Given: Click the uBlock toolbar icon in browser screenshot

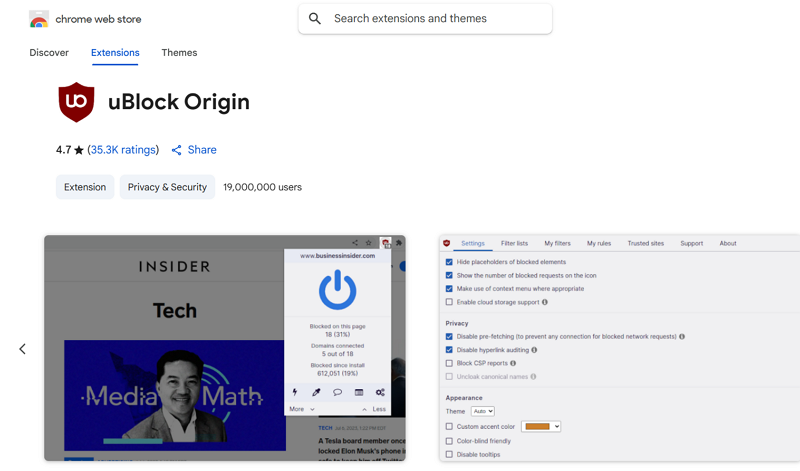Looking at the screenshot, I should 386,243.
